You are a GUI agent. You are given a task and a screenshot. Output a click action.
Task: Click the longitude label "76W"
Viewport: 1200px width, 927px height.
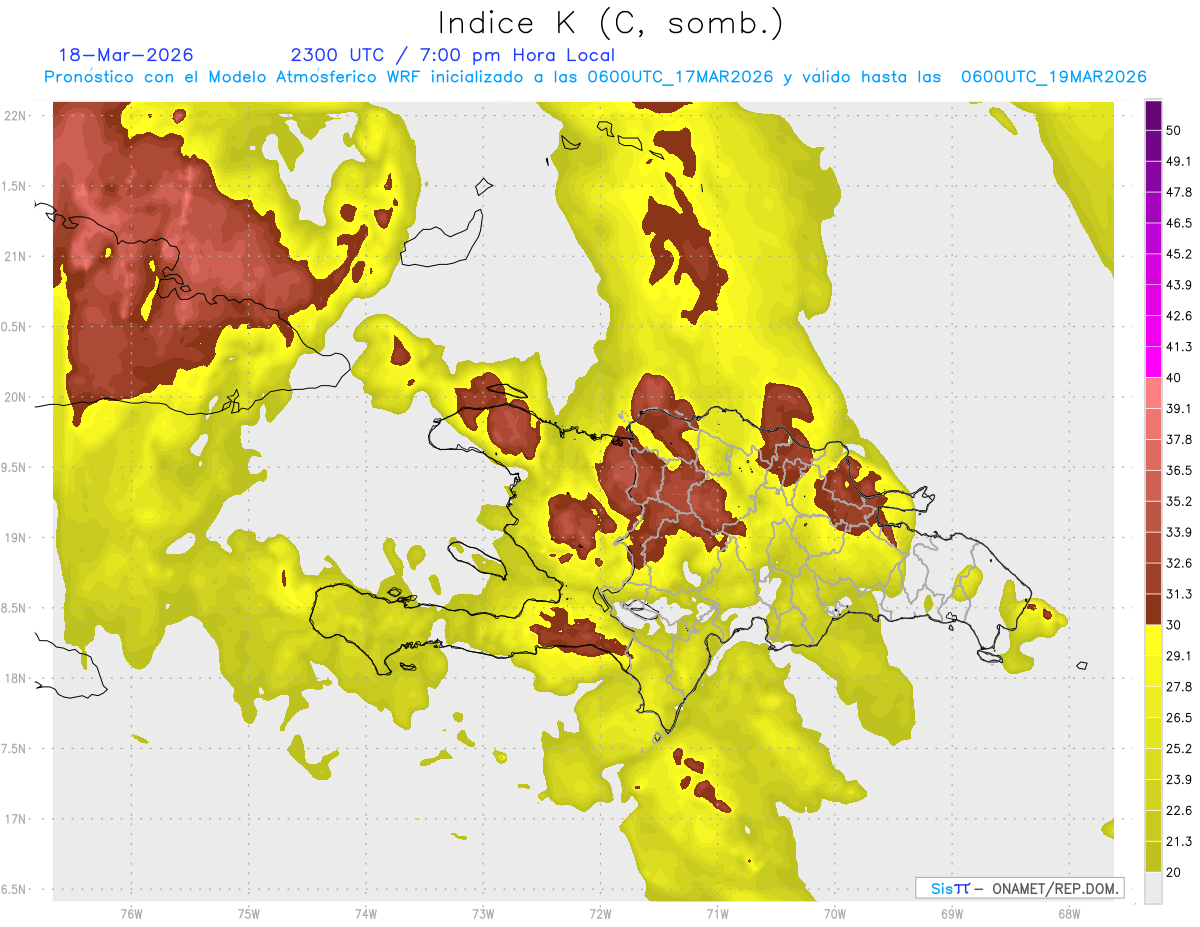click(x=131, y=913)
